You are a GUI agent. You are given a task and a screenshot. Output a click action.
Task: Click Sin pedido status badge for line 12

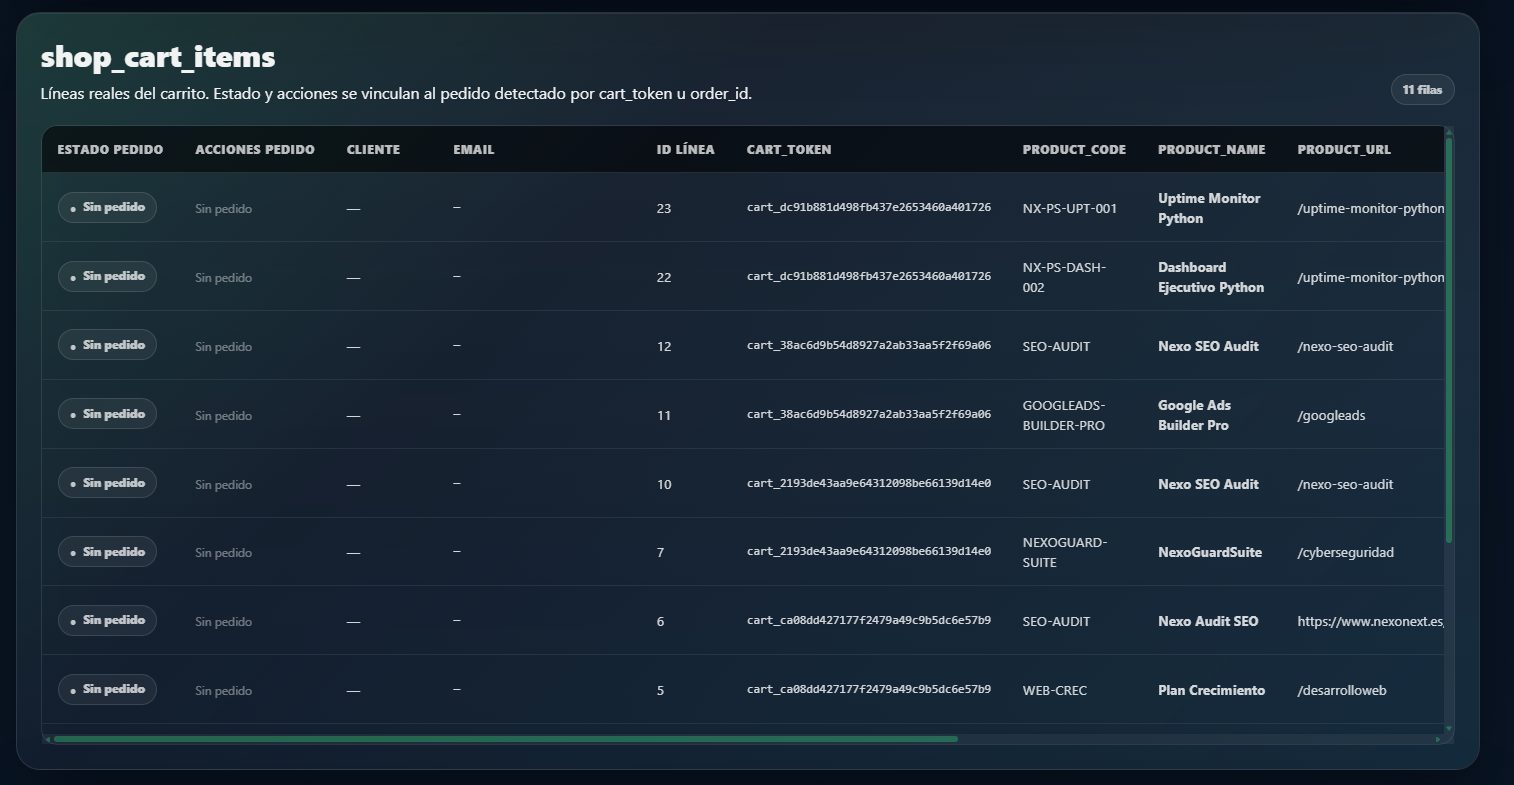point(107,345)
